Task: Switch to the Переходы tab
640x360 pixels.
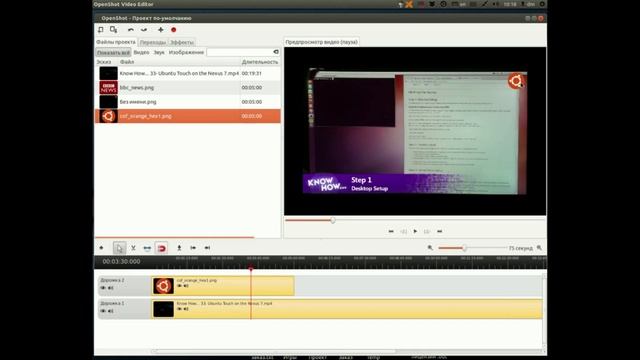Action: pos(153,42)
